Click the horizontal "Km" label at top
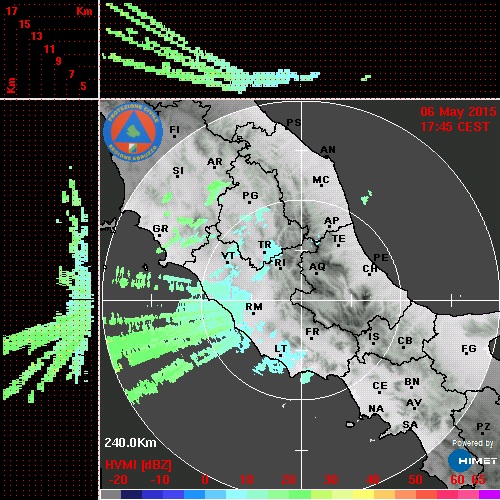 (x=84, y=11)
